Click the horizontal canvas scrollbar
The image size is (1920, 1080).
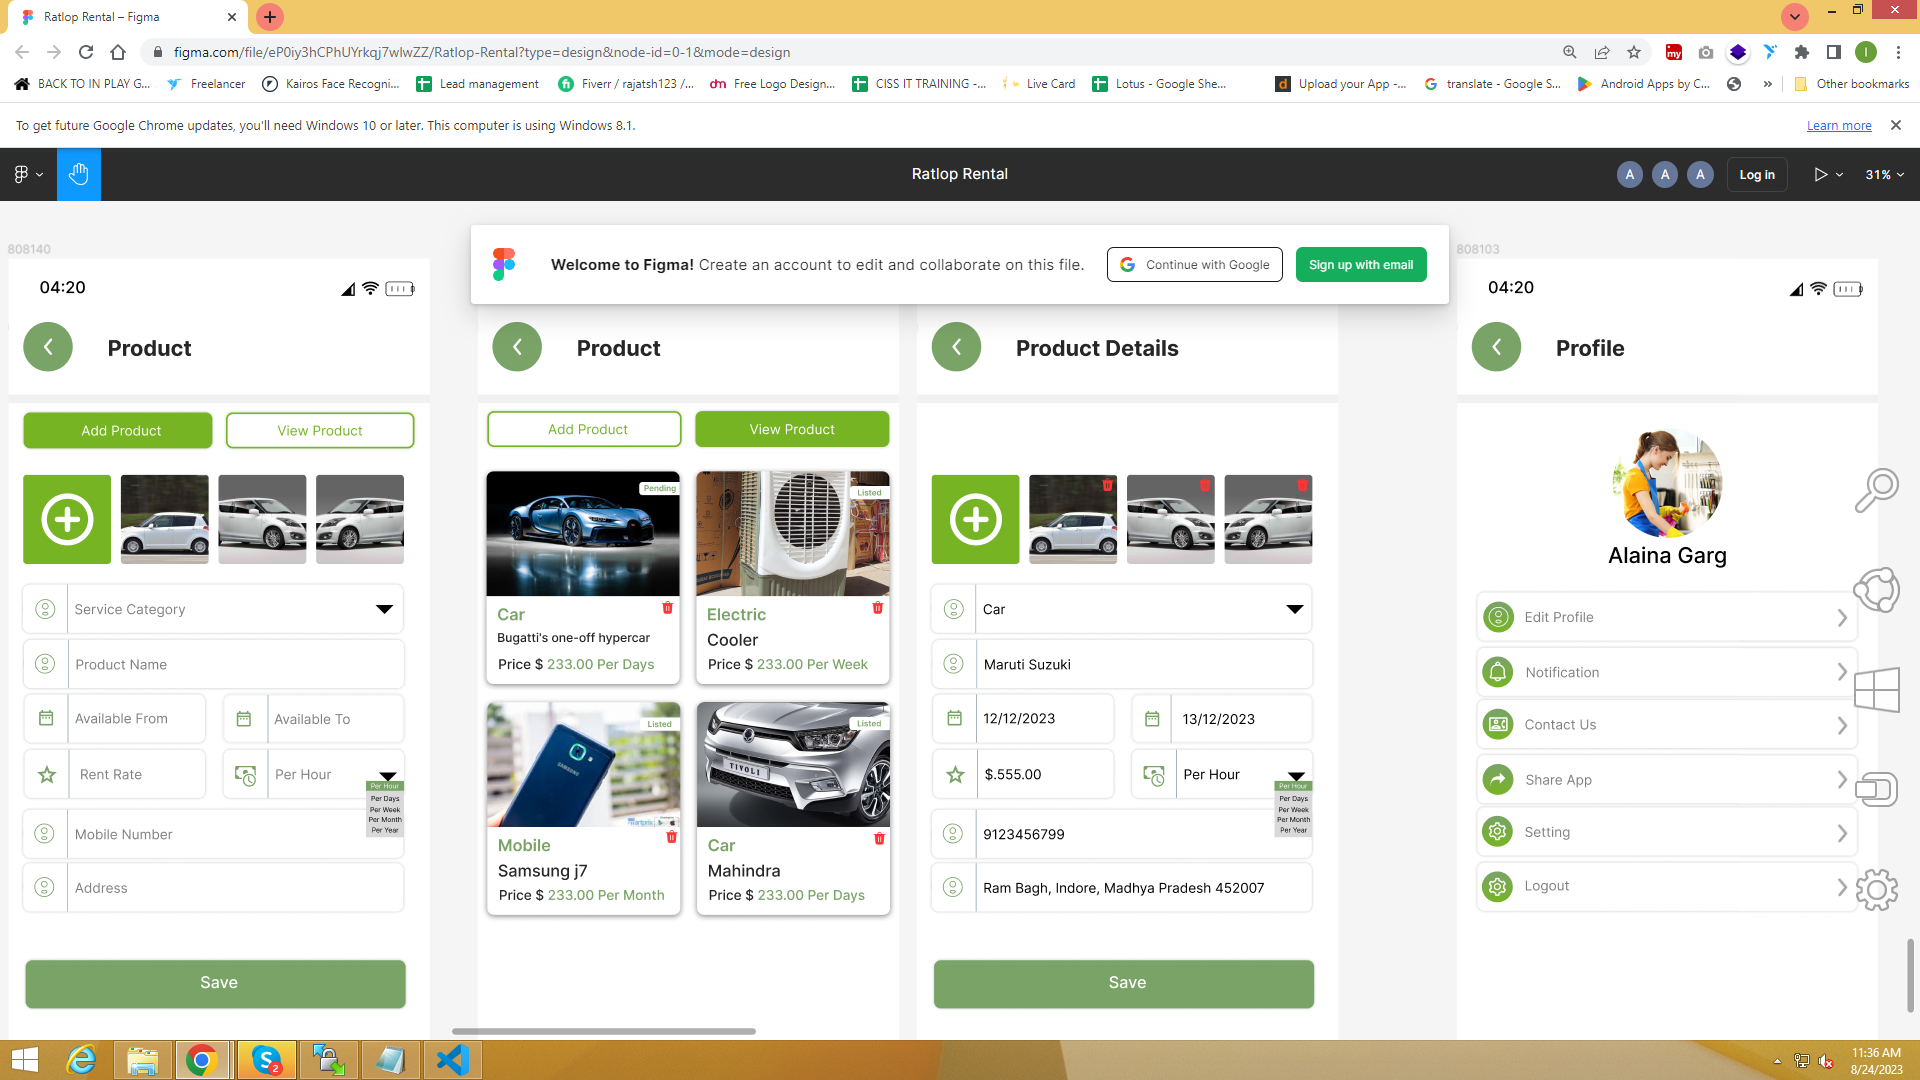pyautogui.click(x=603, y=1031)
